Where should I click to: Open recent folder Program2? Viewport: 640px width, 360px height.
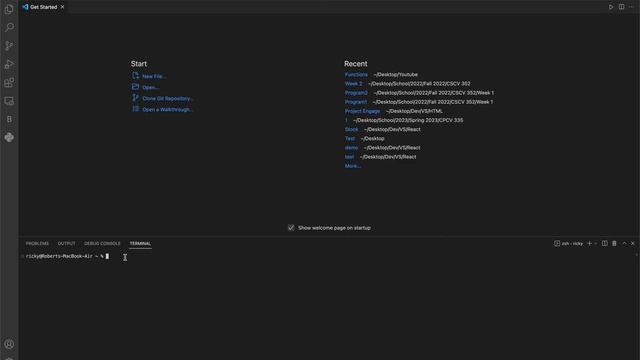pos(356,93)
